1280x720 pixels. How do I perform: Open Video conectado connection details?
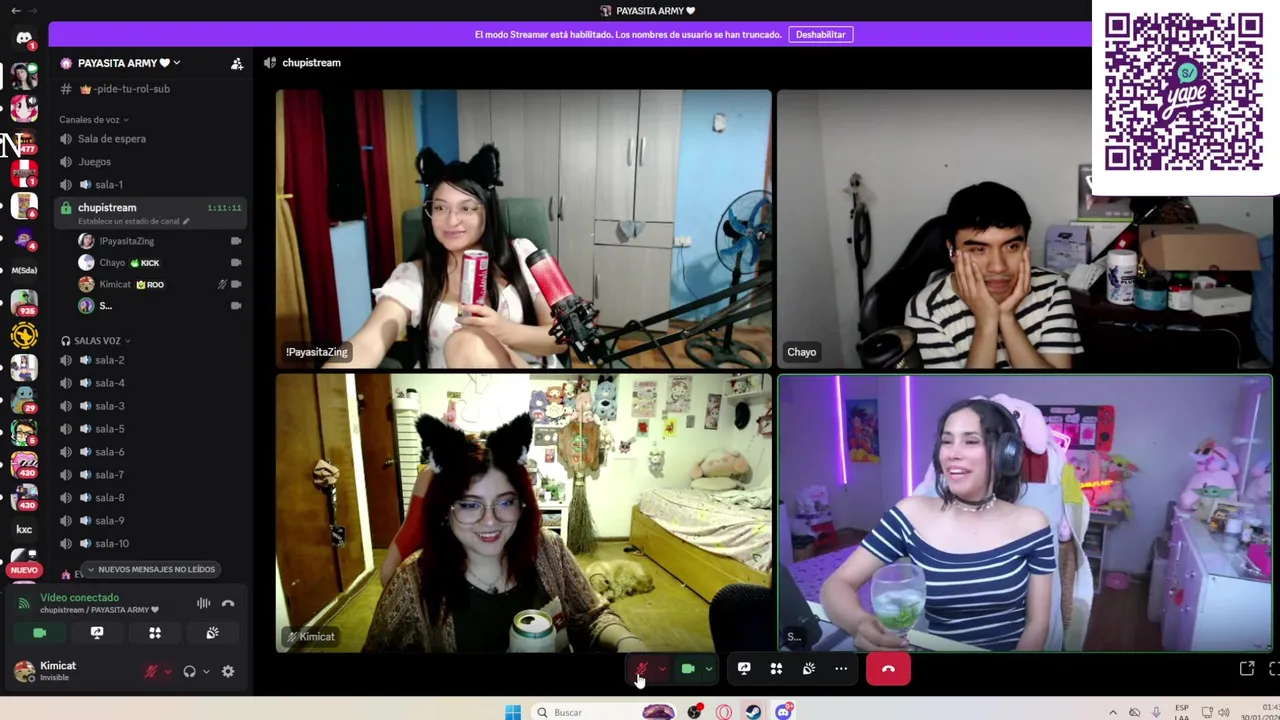[80, 598]
